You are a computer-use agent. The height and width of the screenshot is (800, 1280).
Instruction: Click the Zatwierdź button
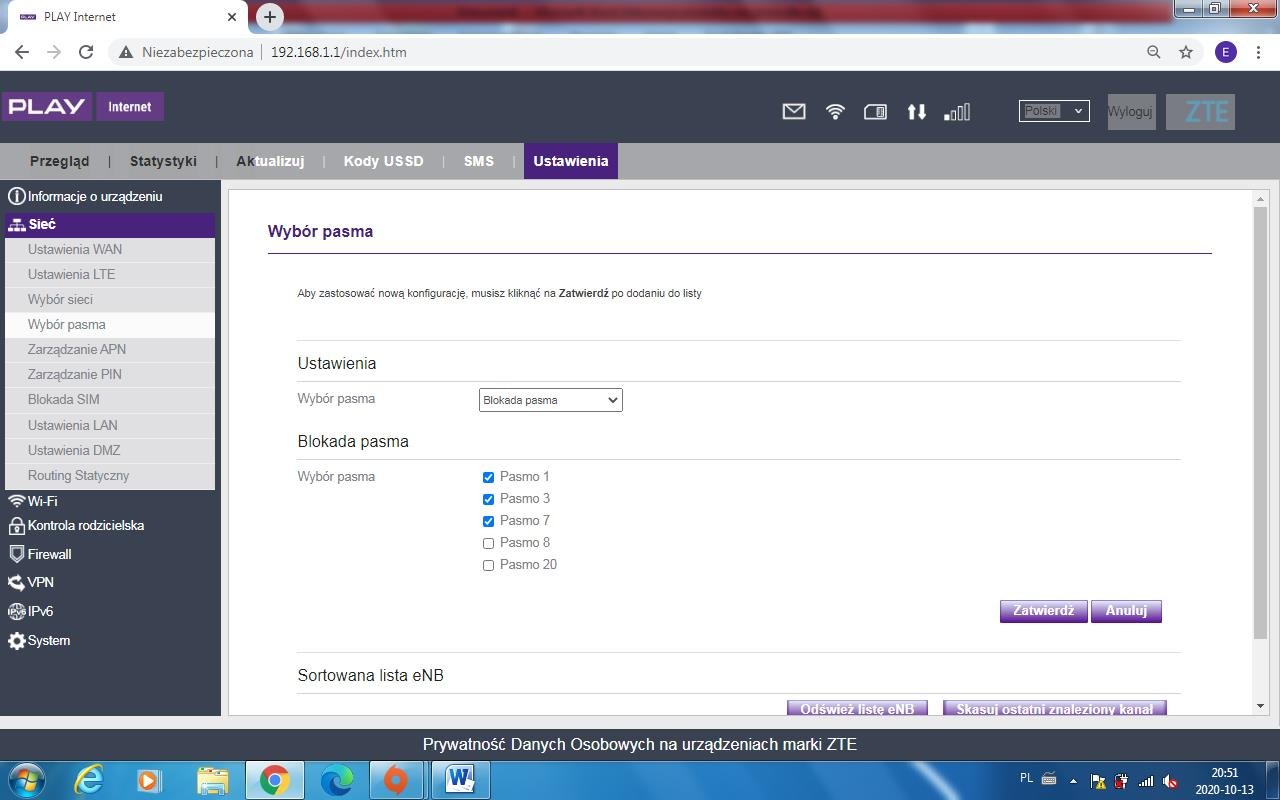tap(1043, 611)
